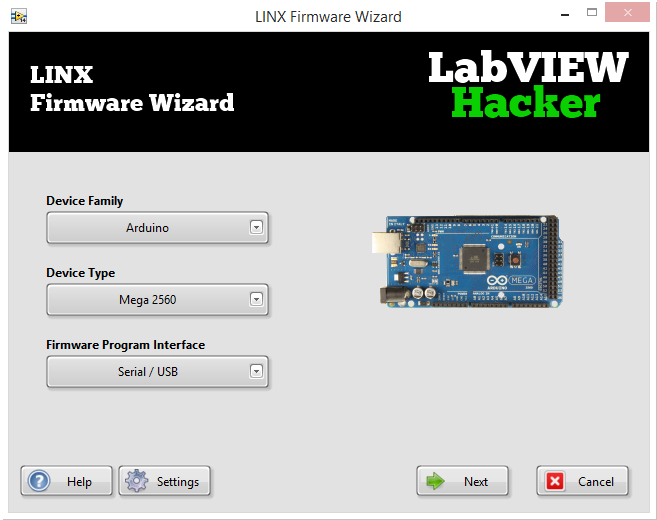Screen dimensions: 657x520
Task: Click the Arduino Mega board image
Action: pos(467,262)
